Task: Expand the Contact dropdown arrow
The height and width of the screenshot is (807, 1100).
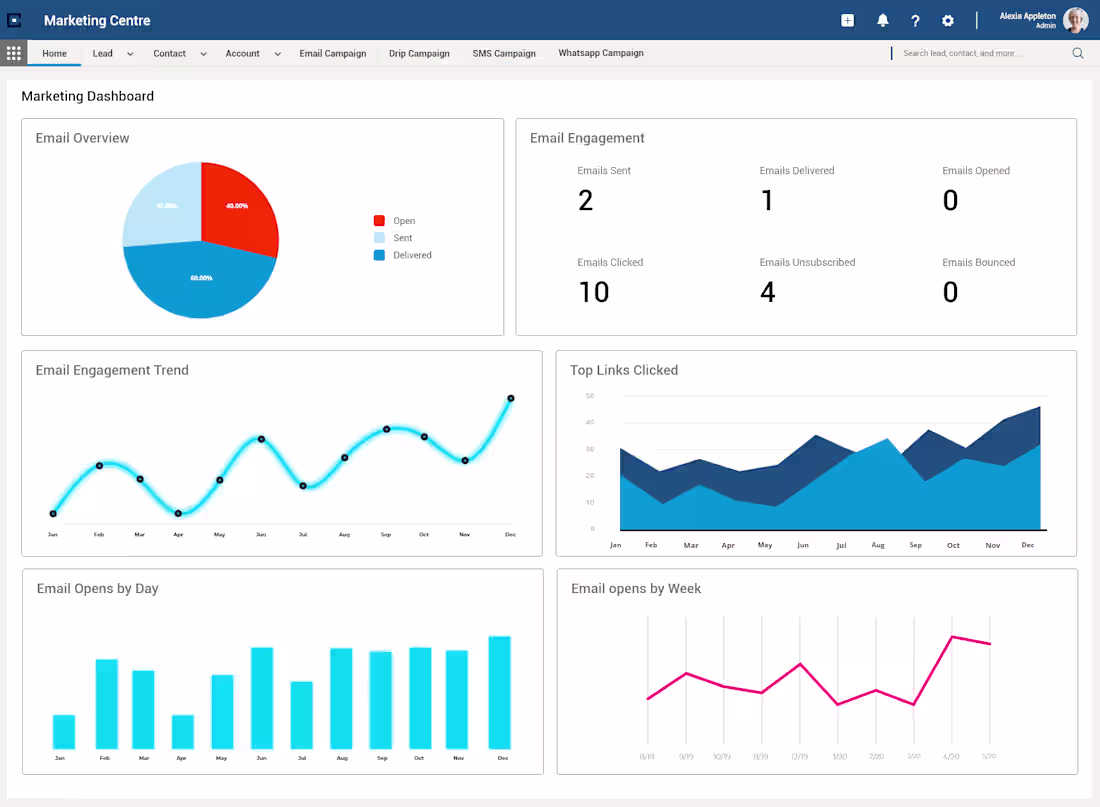Action: 202,53
